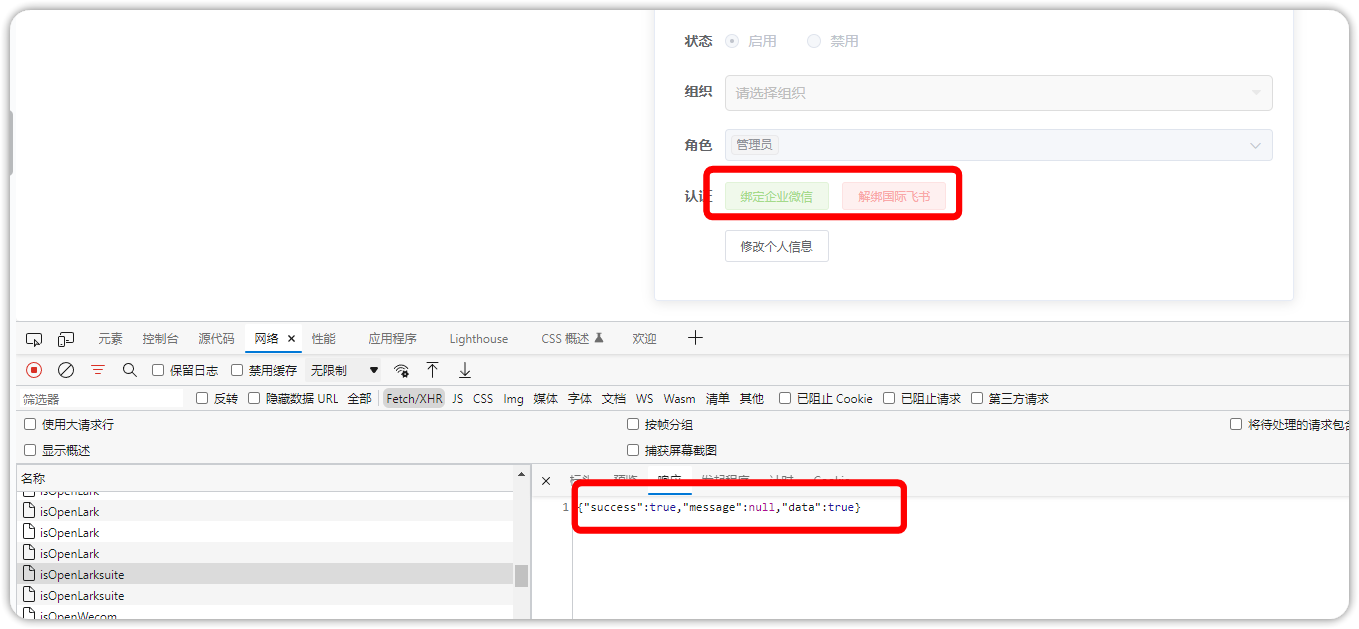Check the 第三方请求 option
The width and height of the screenshot is (1359, 629).
coord(977,398)
